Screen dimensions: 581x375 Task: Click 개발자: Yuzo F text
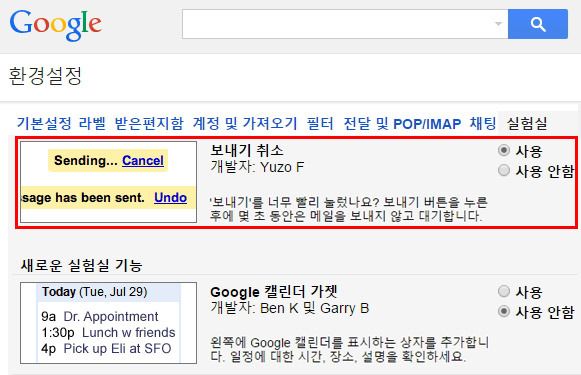coord(257,167)
